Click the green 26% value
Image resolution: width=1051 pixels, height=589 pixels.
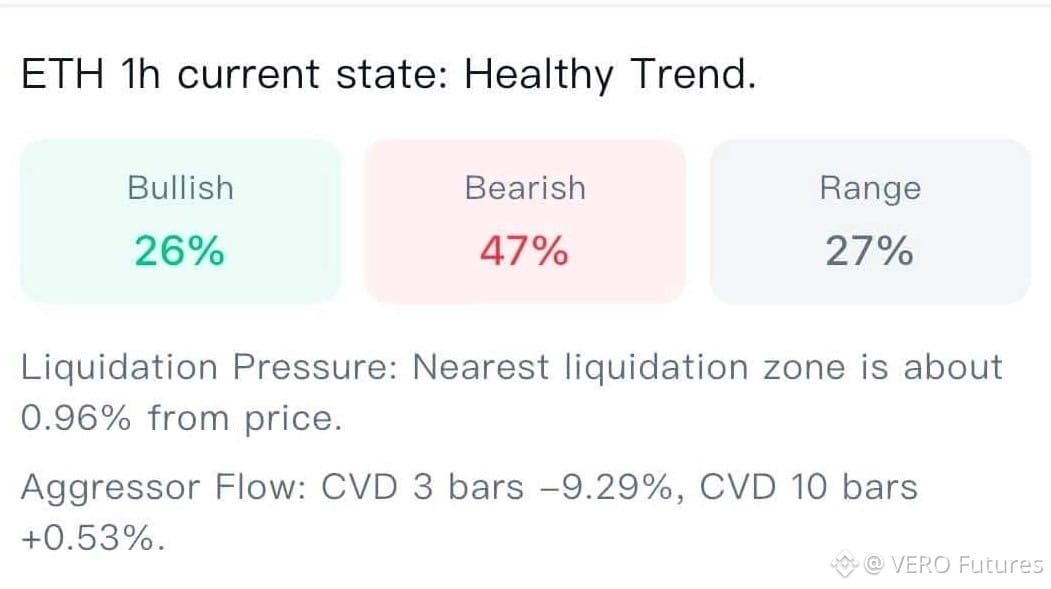(x=180, y=251)
